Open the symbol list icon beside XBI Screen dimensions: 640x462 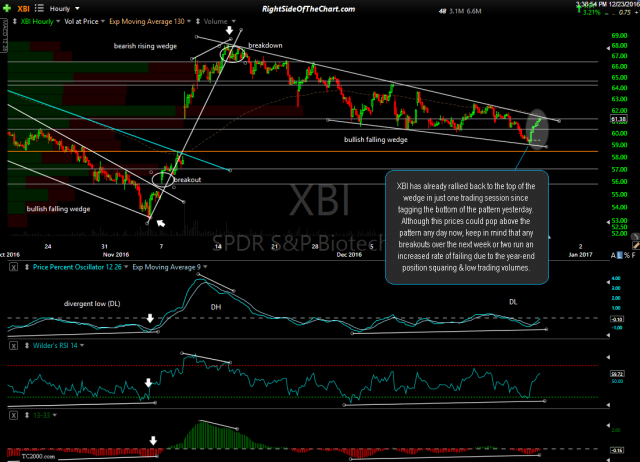pyautogui.click(x=39, y=8)
